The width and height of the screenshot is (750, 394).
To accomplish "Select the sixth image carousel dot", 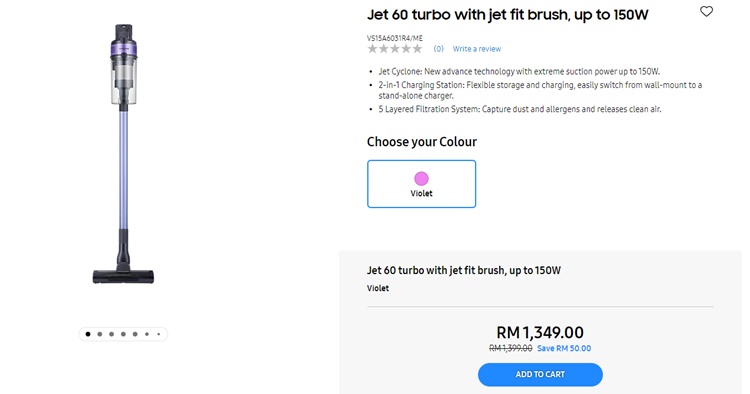I will tap(147, 334).
